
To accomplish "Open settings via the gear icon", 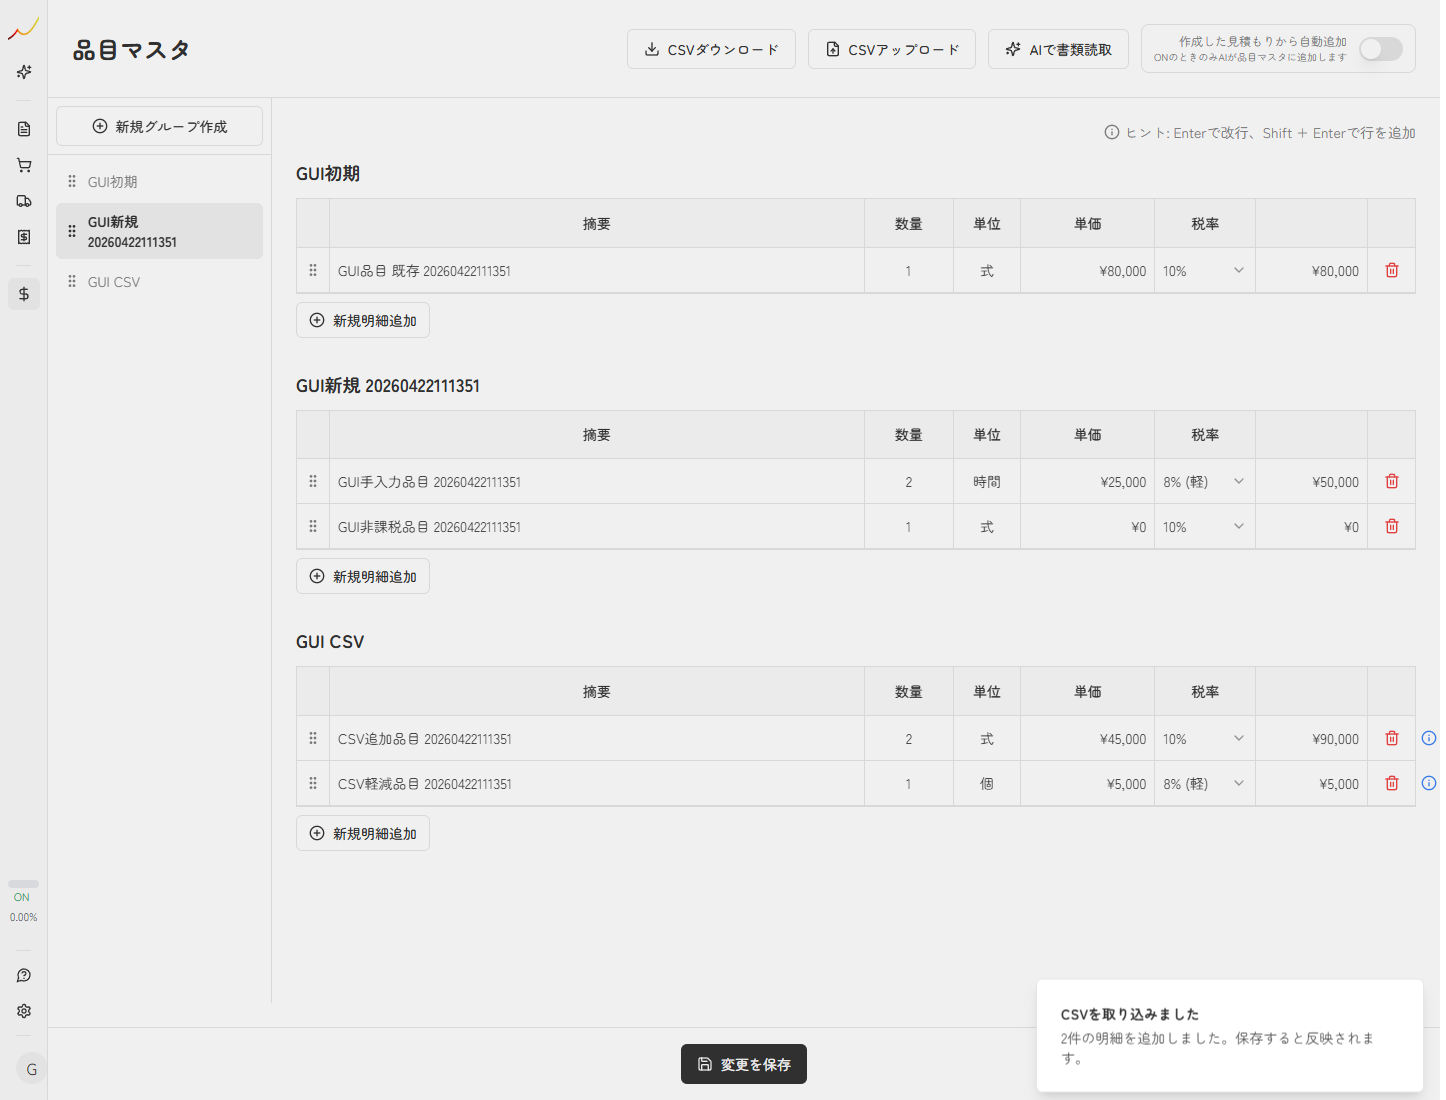I will [x=23, y=1011].
